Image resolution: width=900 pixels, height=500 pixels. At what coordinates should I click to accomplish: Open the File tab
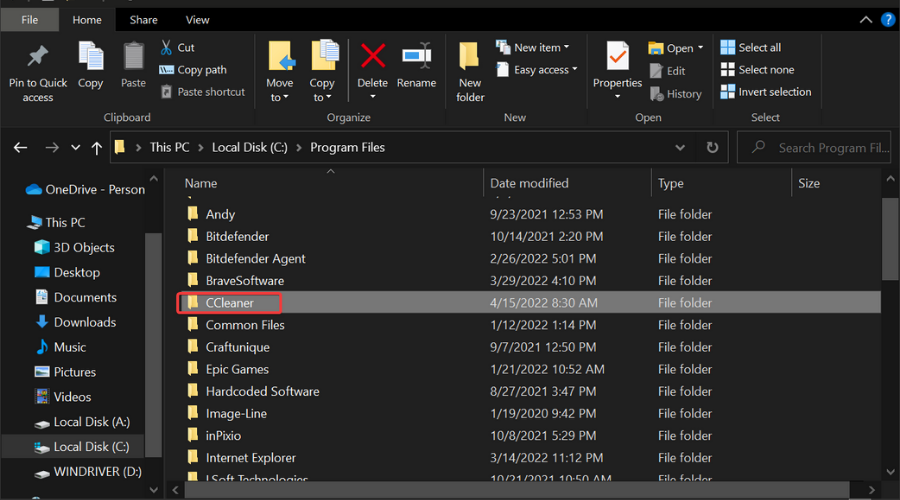pyautogui.click(x=30, y=20)
